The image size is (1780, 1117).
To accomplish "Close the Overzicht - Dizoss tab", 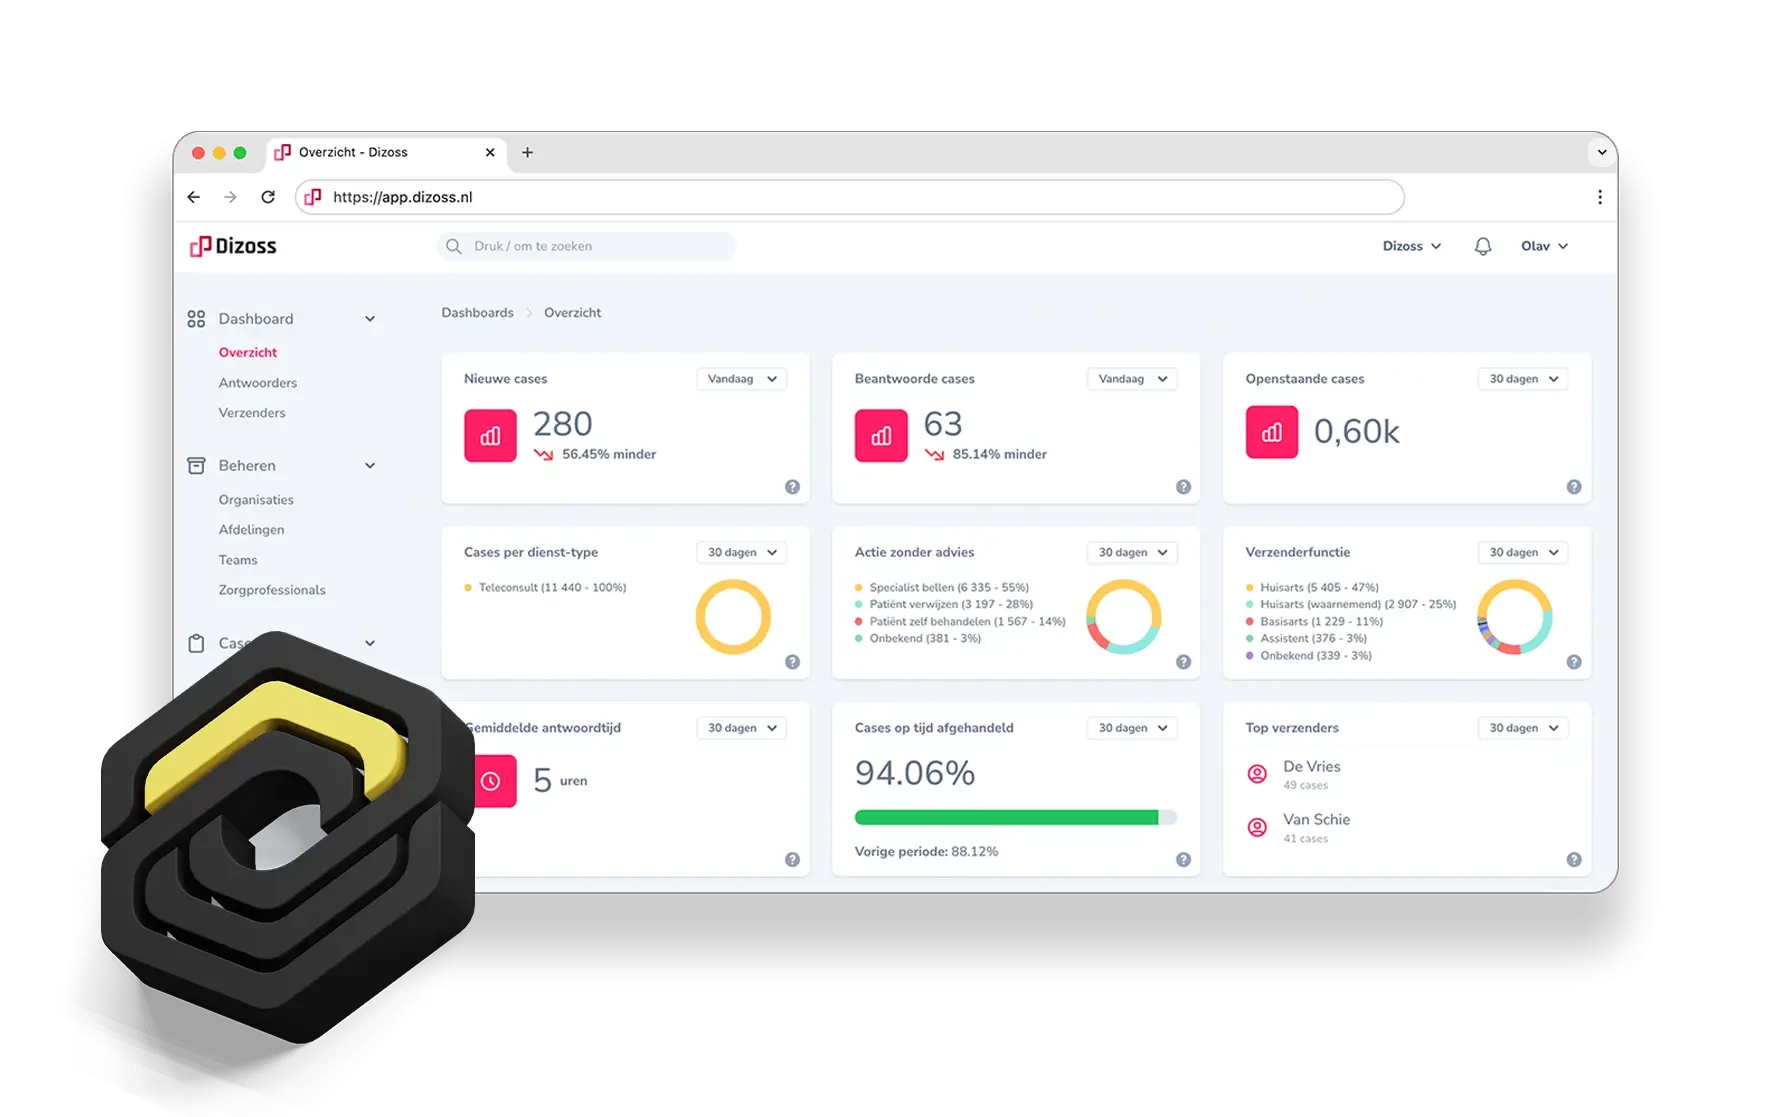I will click(490, 152).
